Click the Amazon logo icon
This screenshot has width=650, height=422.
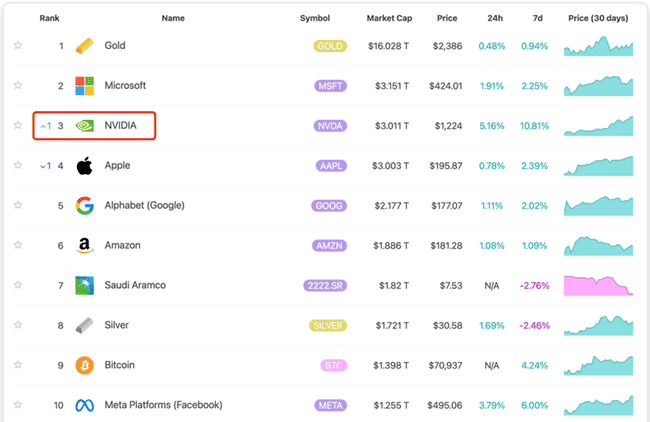tap(85, 246)
